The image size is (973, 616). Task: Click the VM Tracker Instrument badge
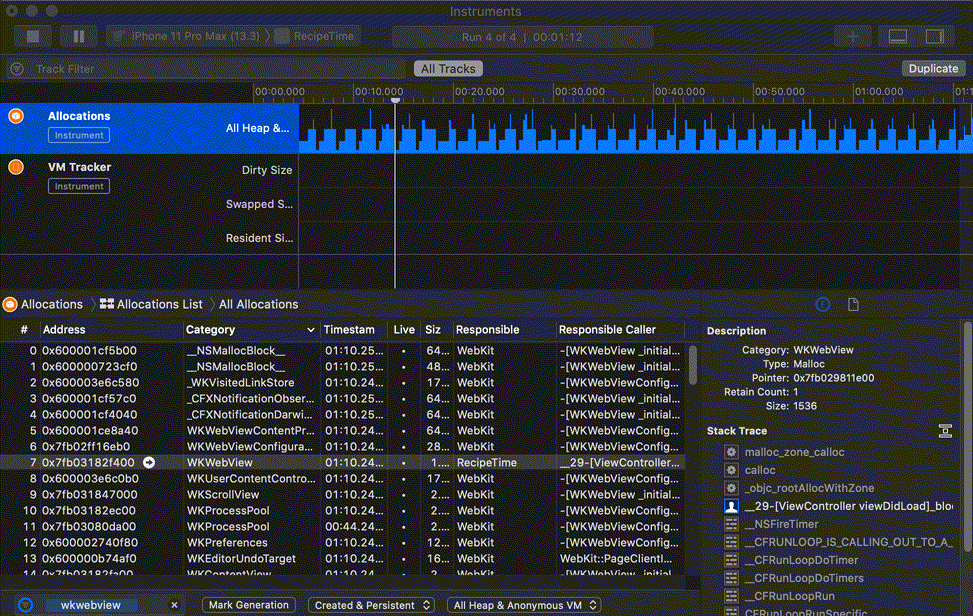(79, 186)
